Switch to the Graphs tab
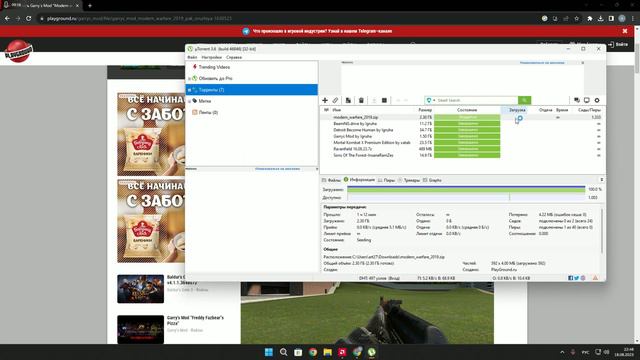This screenshot has height=360, width=640. click(432, 180)
